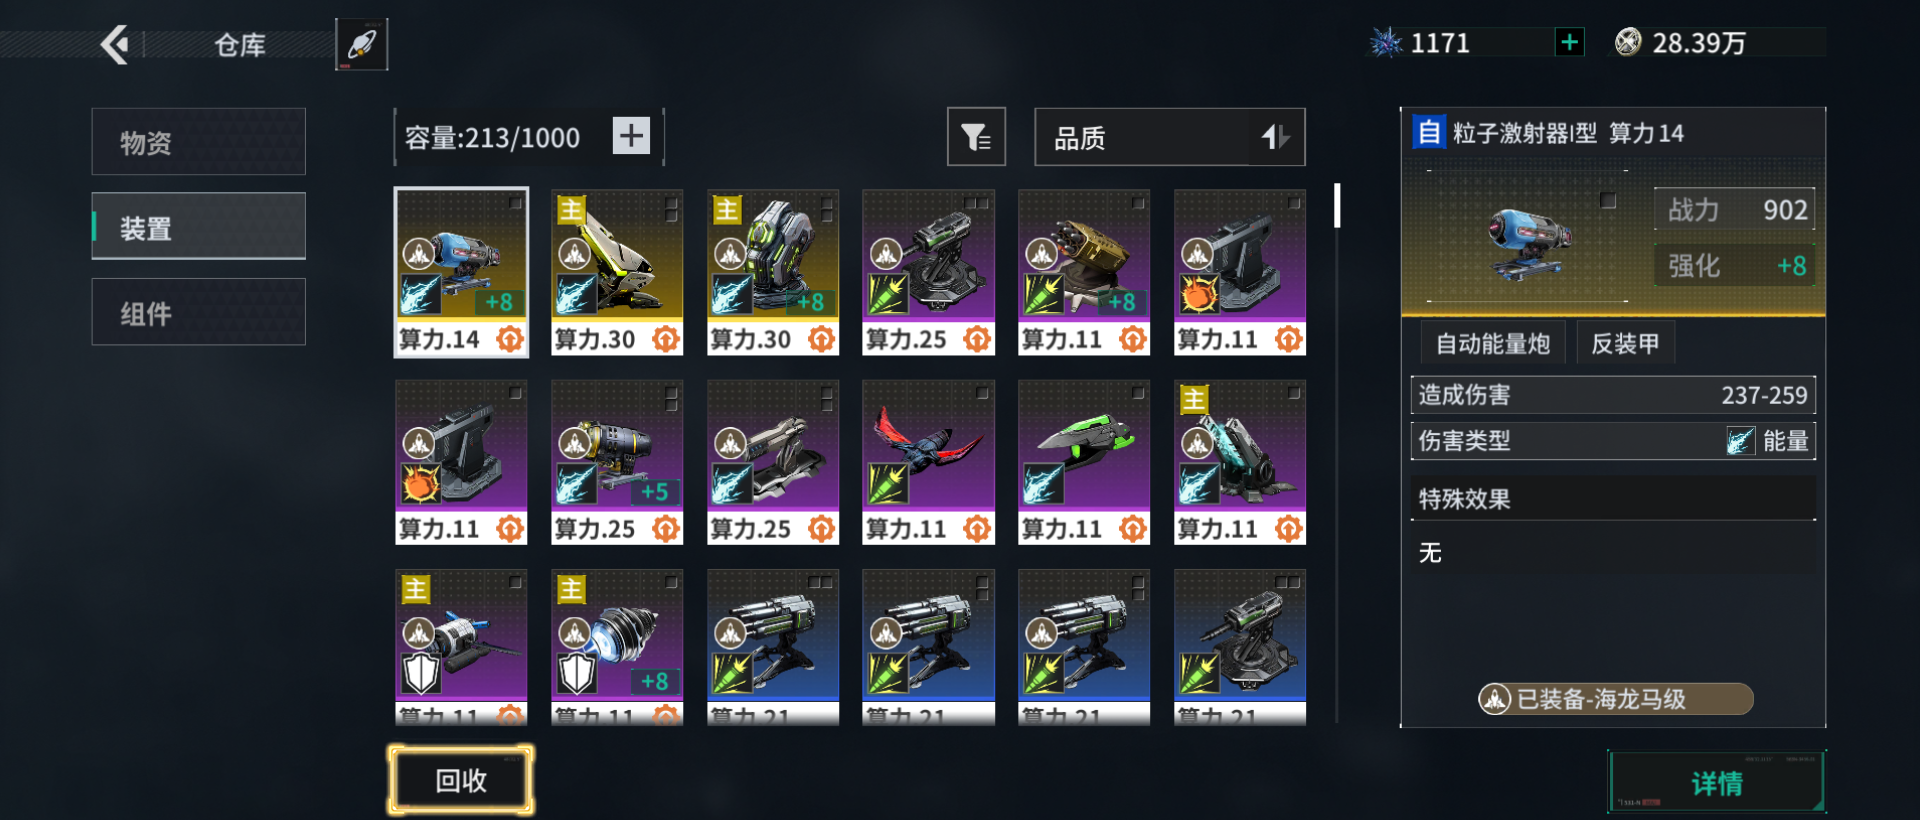
Task: Tick the checkbox on the 算力.14 item
Action: [515, 203]
